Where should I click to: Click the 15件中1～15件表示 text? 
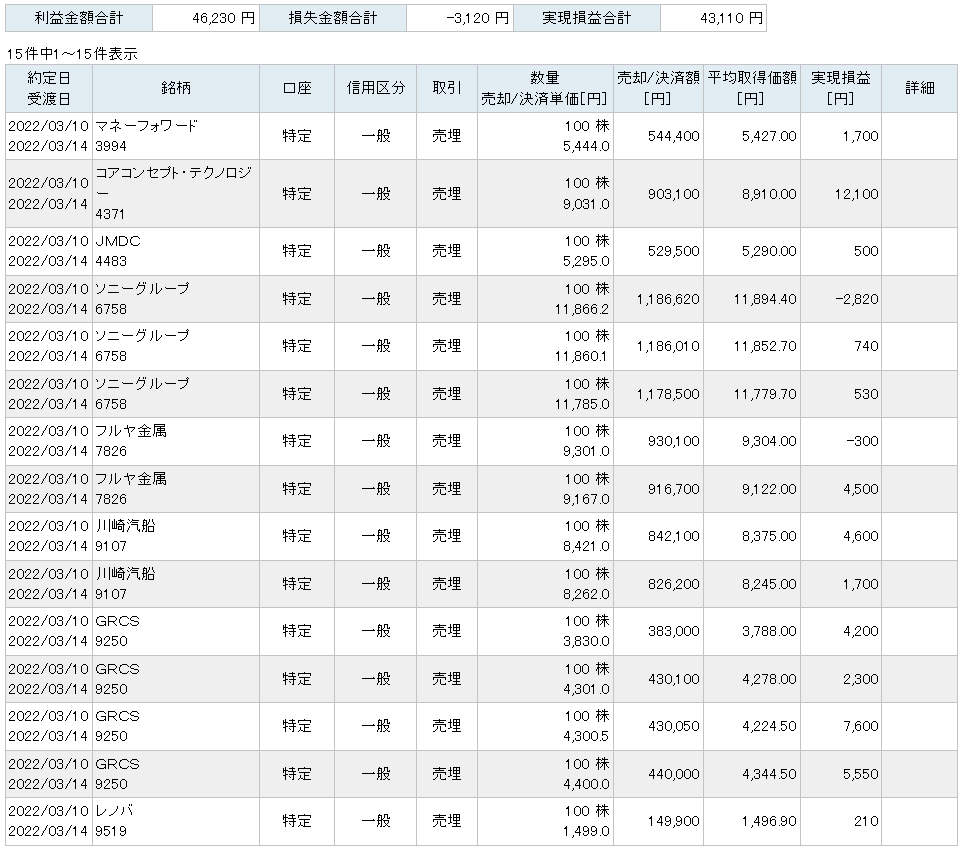tap(72, 54)
